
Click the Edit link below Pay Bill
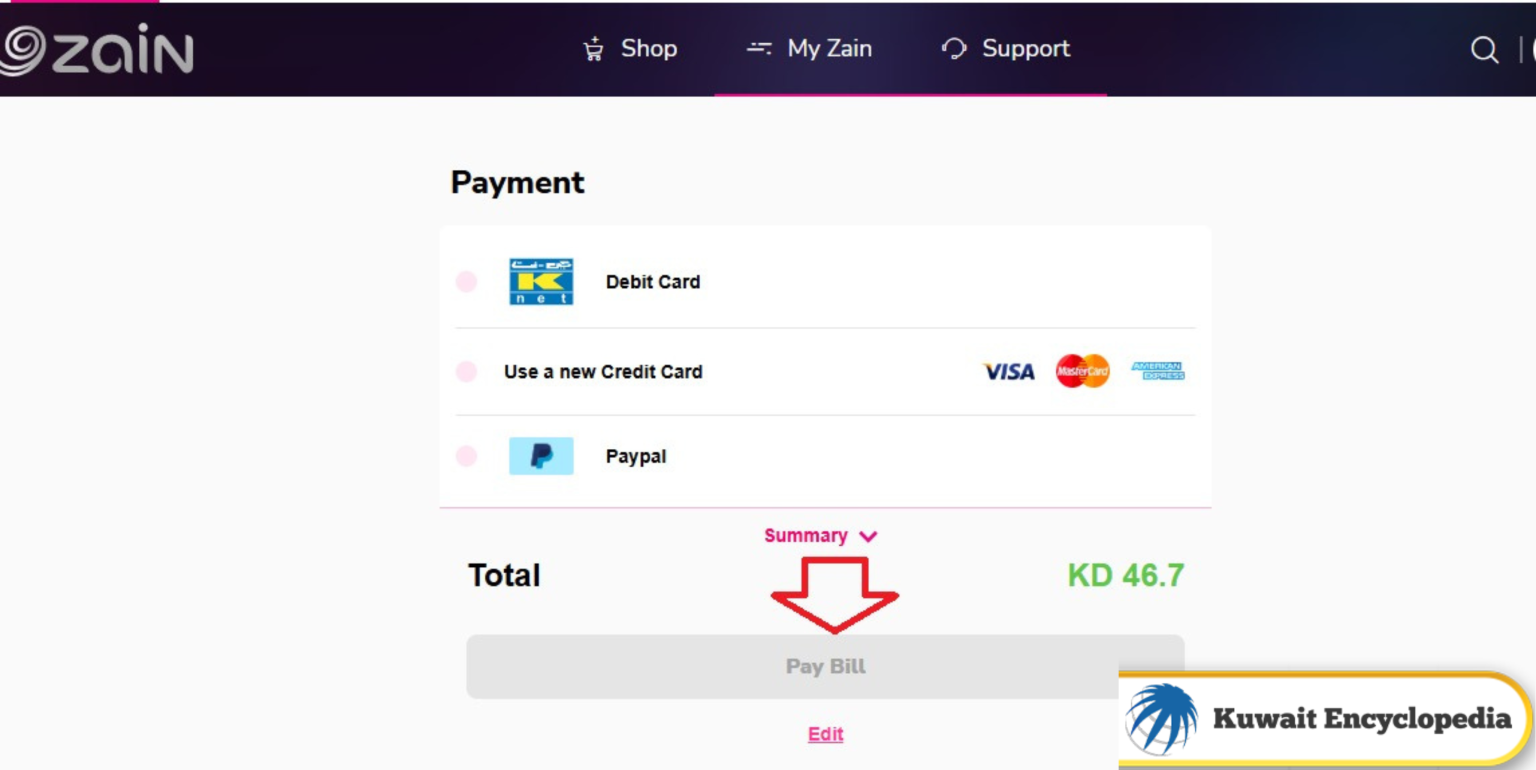[x=825, y=734]
